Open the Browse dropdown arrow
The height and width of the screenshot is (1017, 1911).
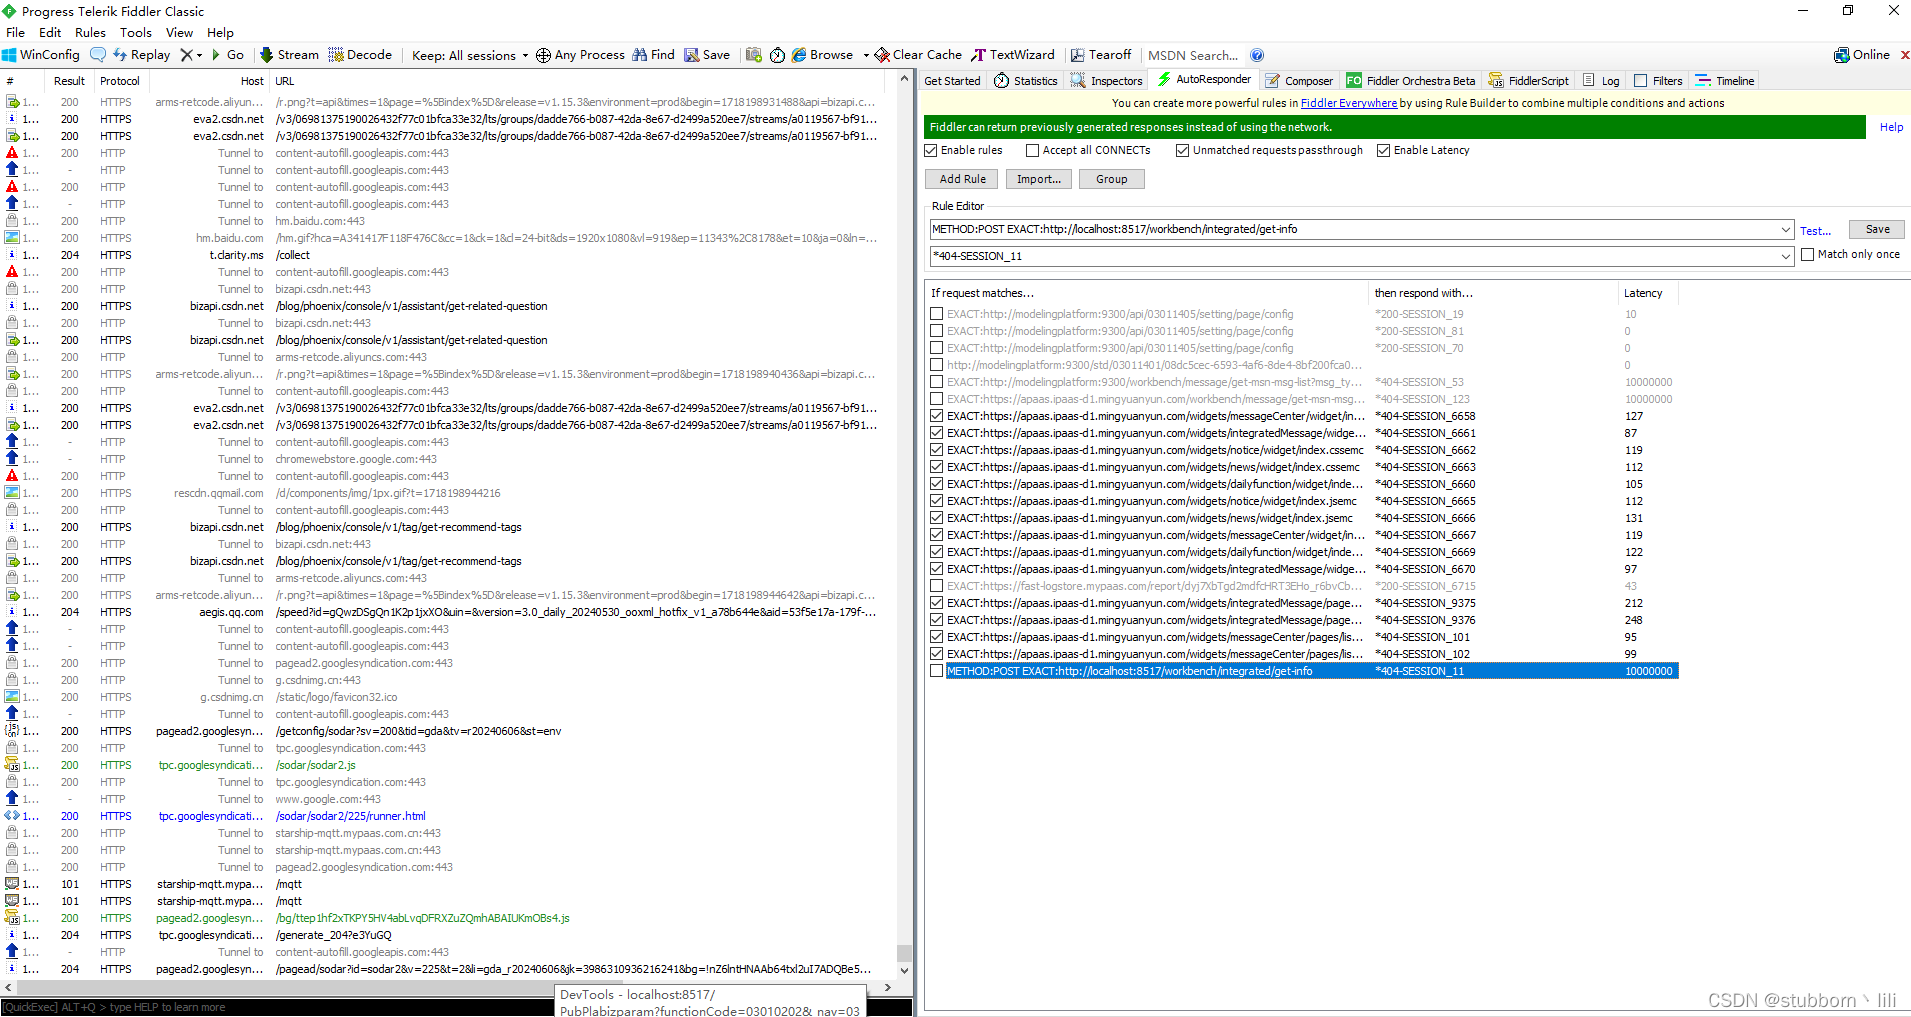(x=866, y=55)
